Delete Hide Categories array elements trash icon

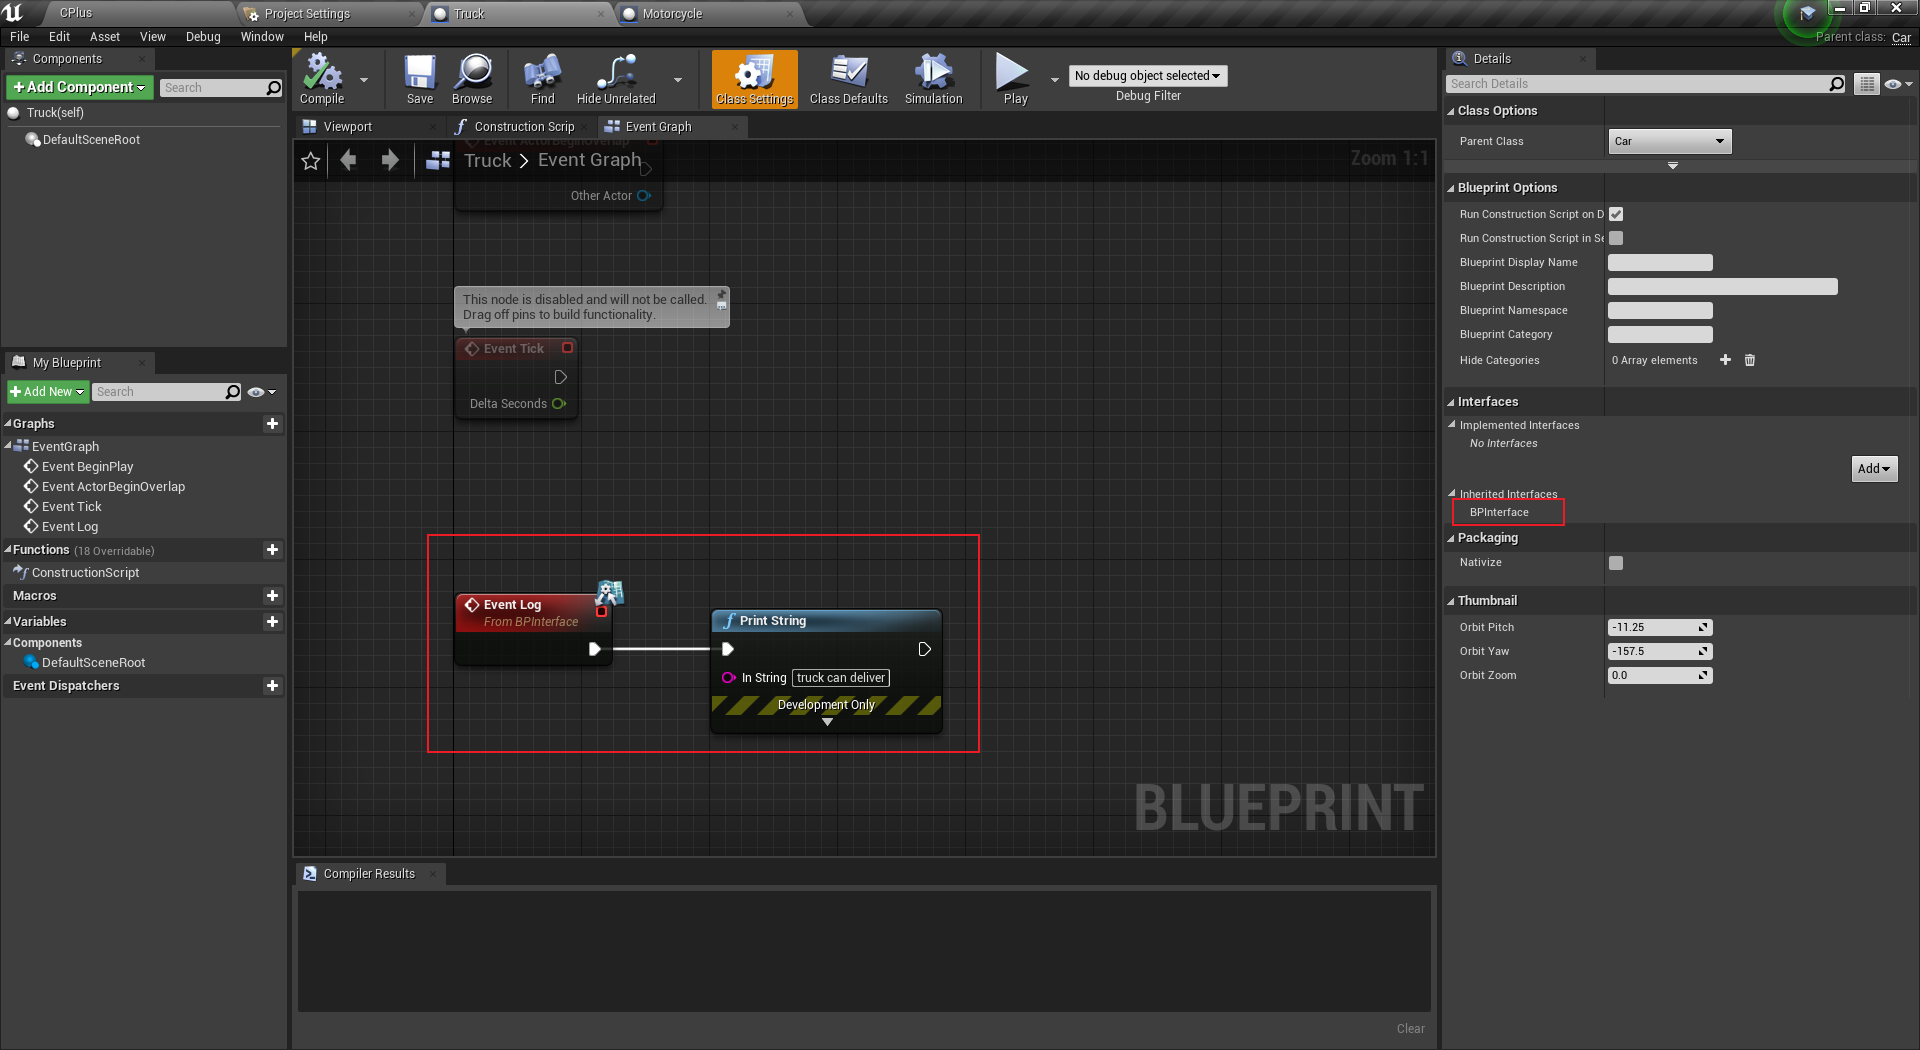(1750, 360)
